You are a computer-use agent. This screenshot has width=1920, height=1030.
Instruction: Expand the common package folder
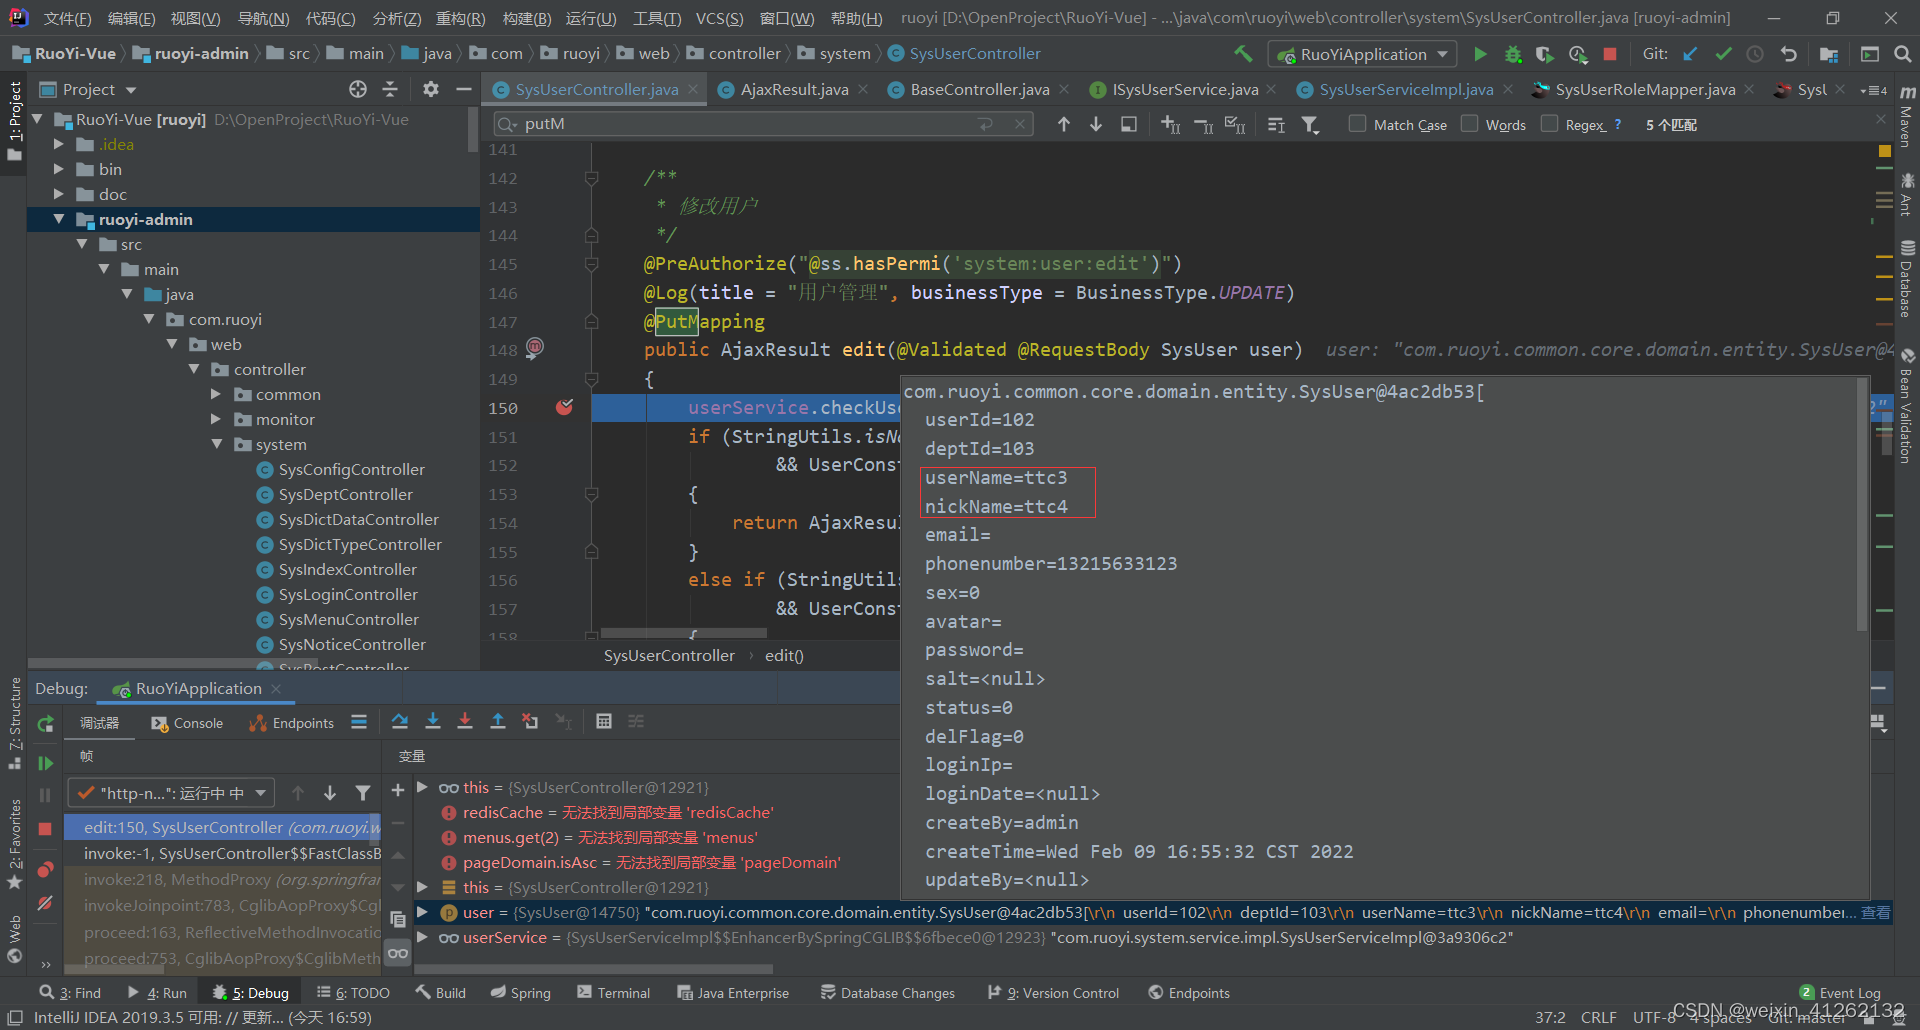pos(216,394)
